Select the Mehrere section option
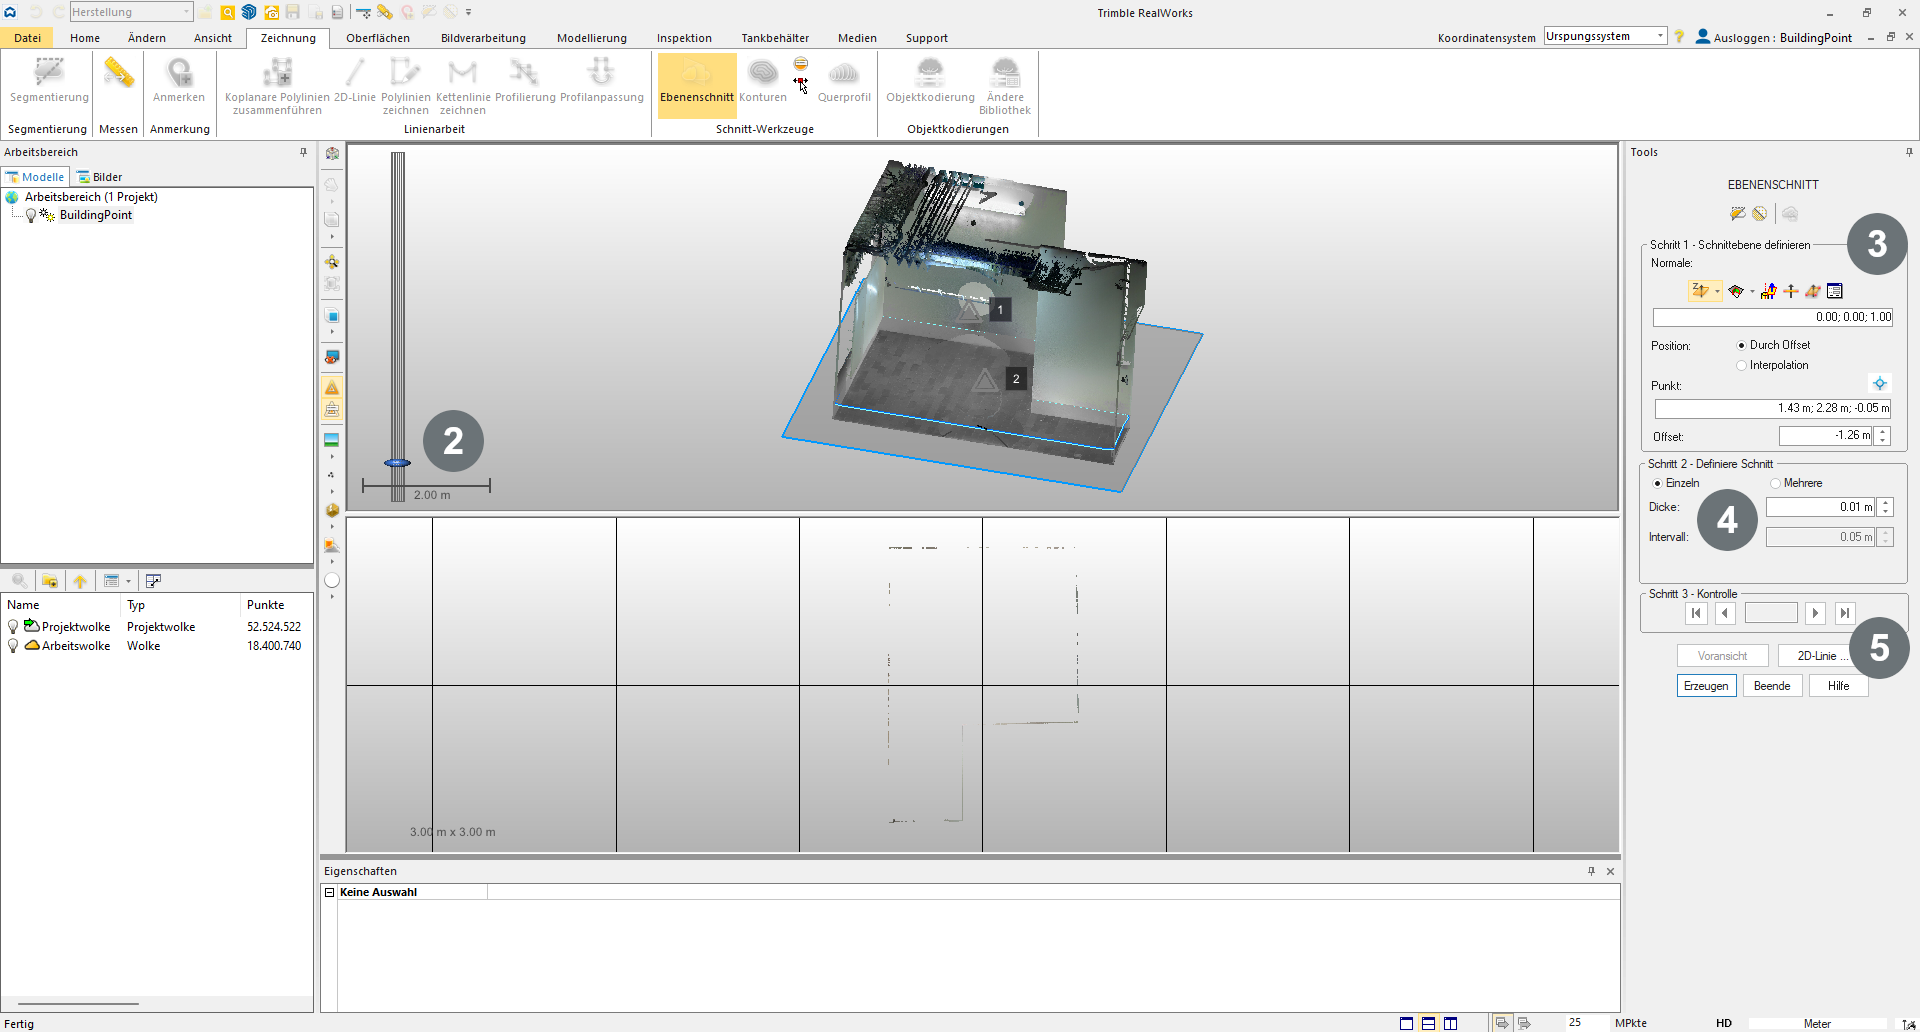This screenshot has height=1032, width=1920. (x=1775, y=484)
